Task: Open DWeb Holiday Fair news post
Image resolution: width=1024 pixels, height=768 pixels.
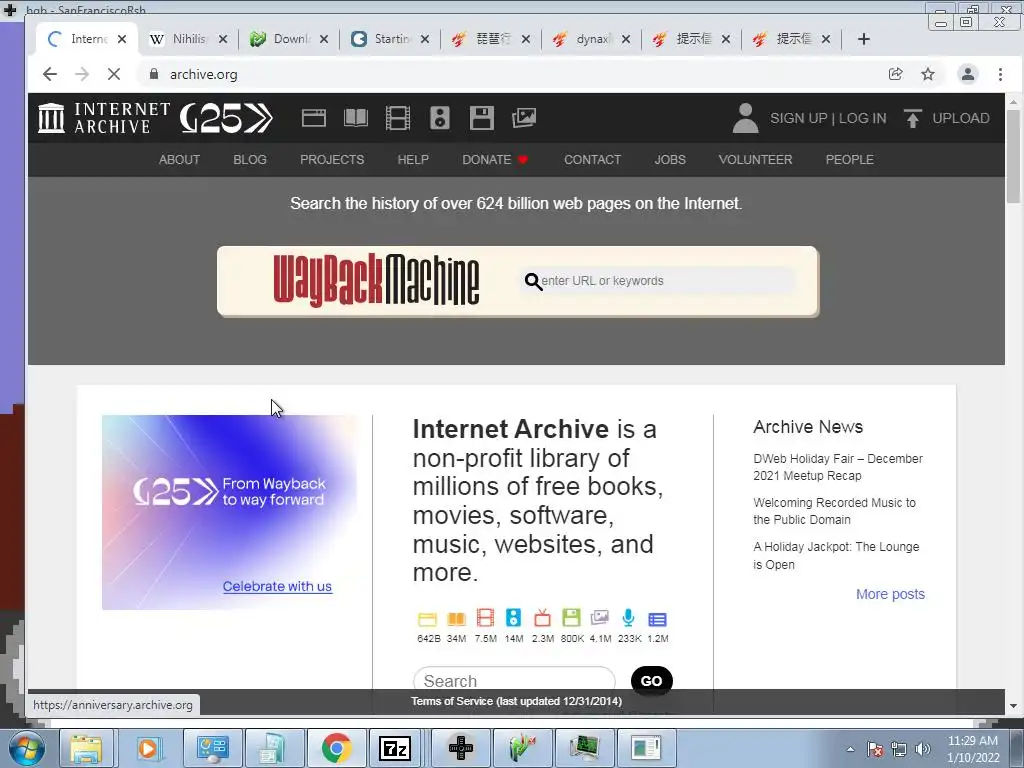Action: click(x=838, y=467)
